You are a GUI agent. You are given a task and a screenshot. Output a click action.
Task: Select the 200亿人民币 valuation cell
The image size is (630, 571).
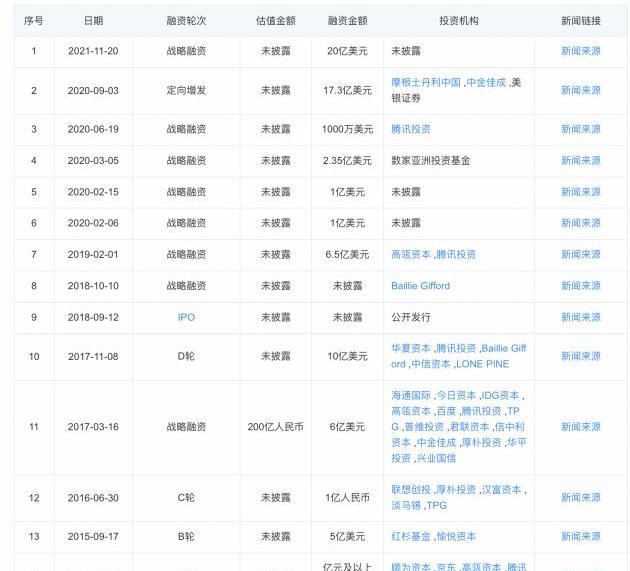tap(276, 427)
